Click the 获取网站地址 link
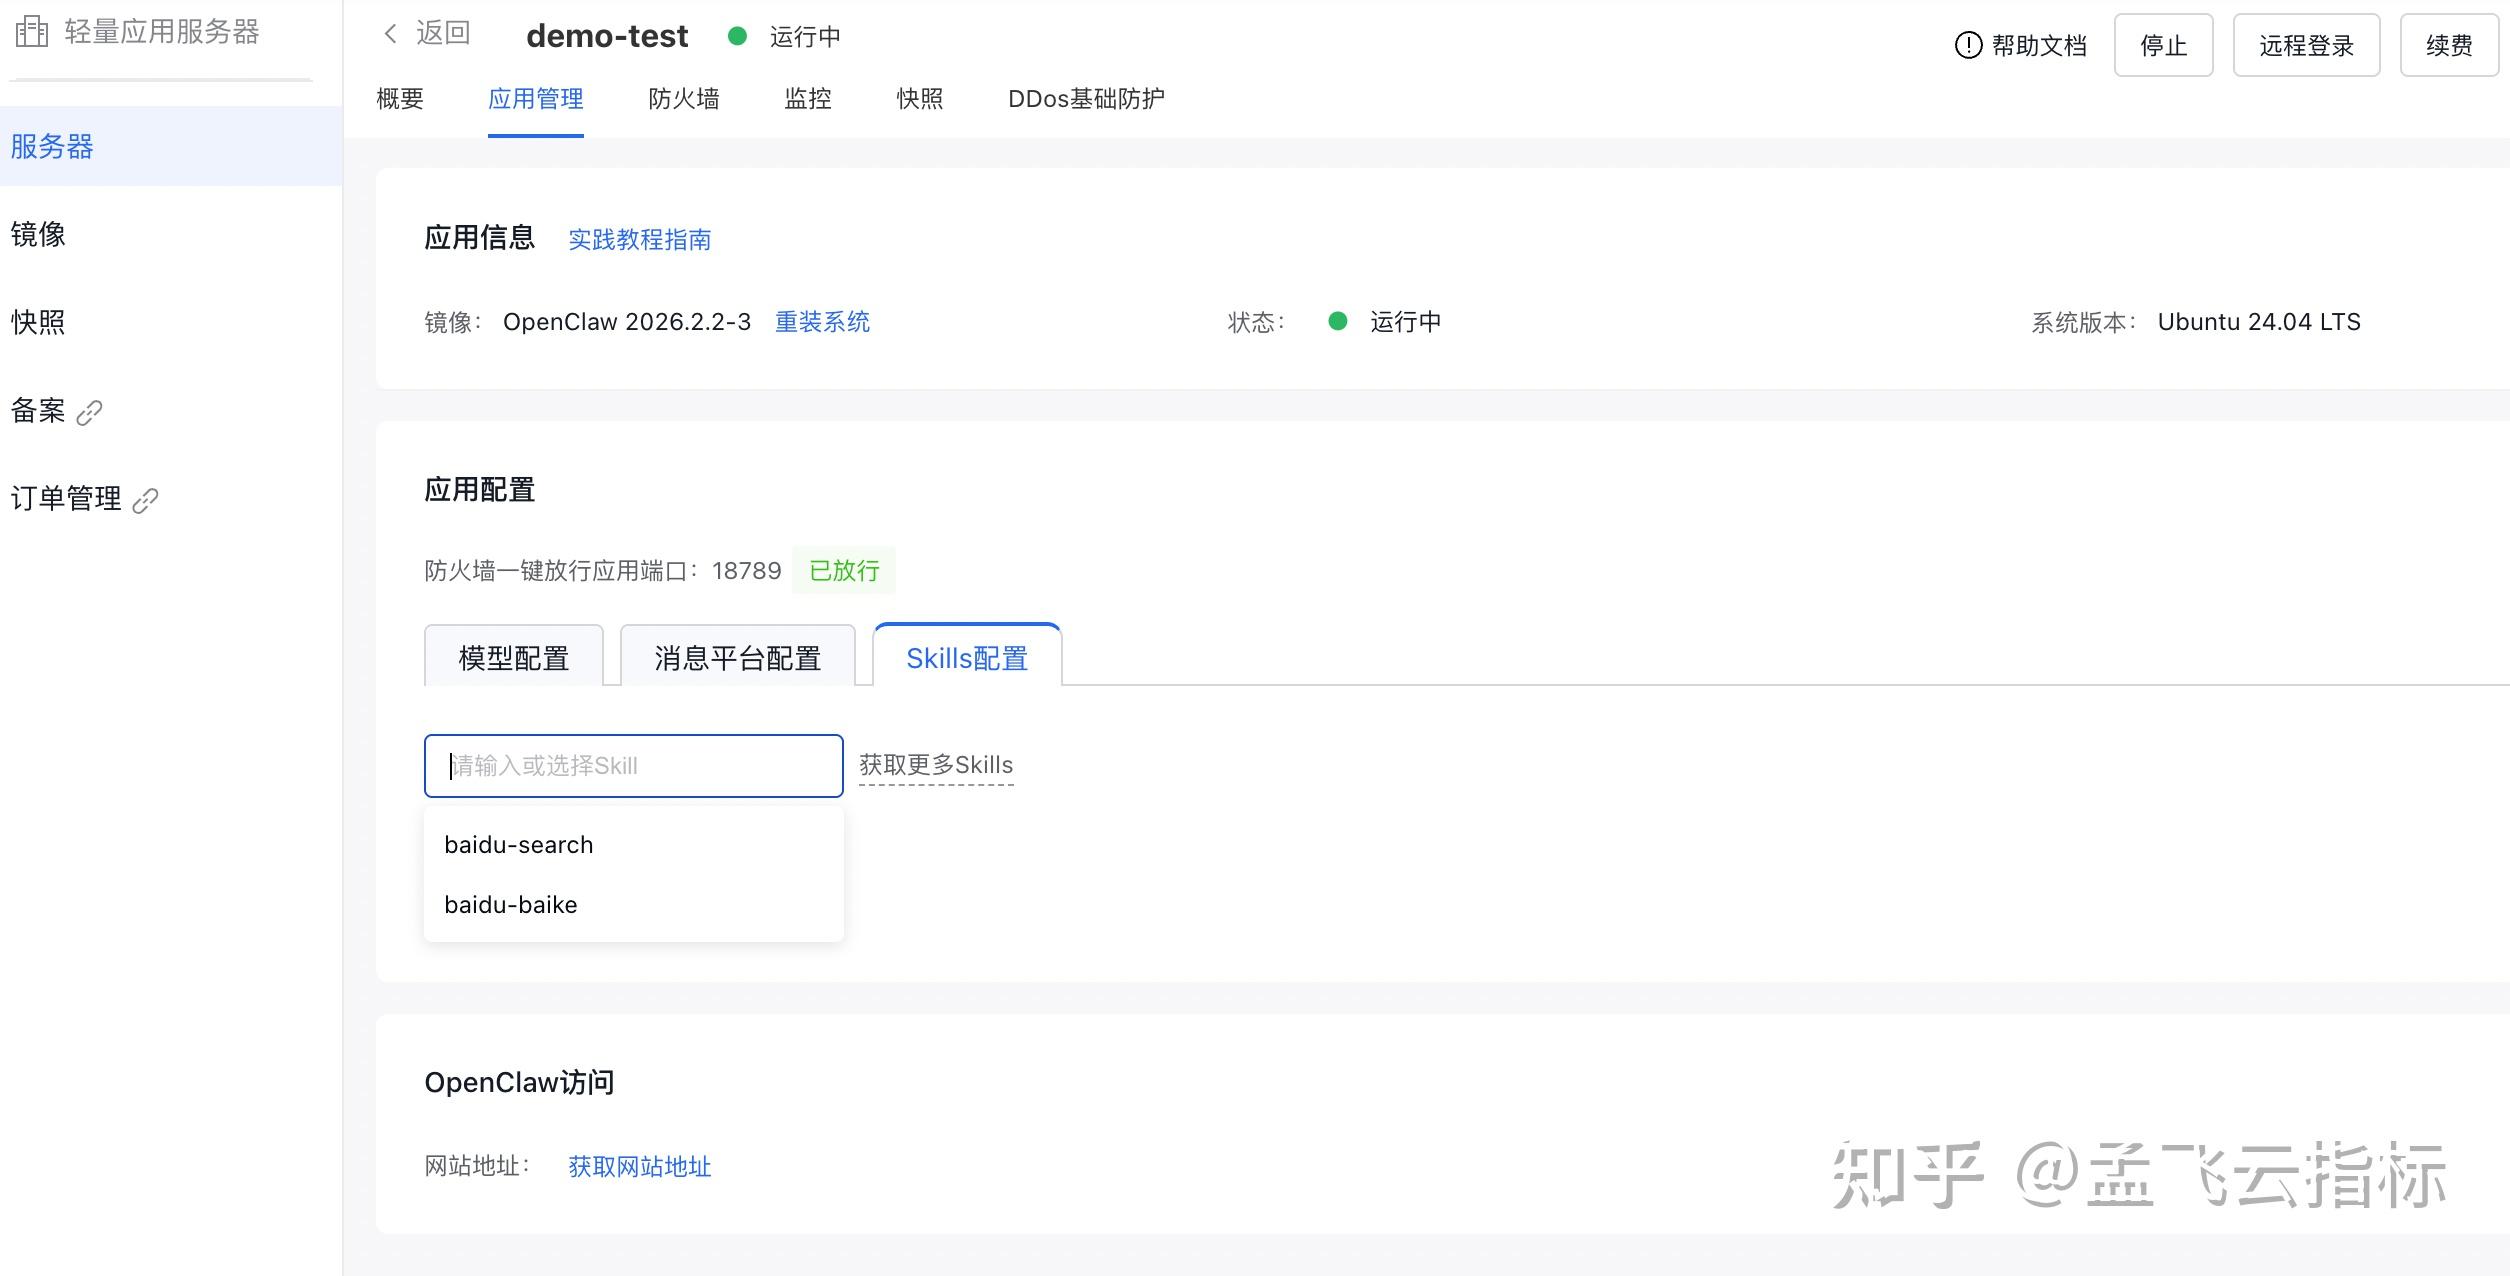The image size is (2510, 1276). (x=639, y=1166)
